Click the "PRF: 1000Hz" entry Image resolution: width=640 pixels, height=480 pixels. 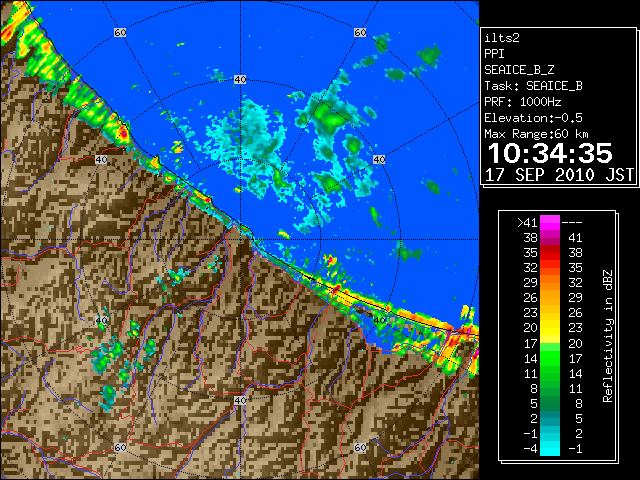coord(522,102)
